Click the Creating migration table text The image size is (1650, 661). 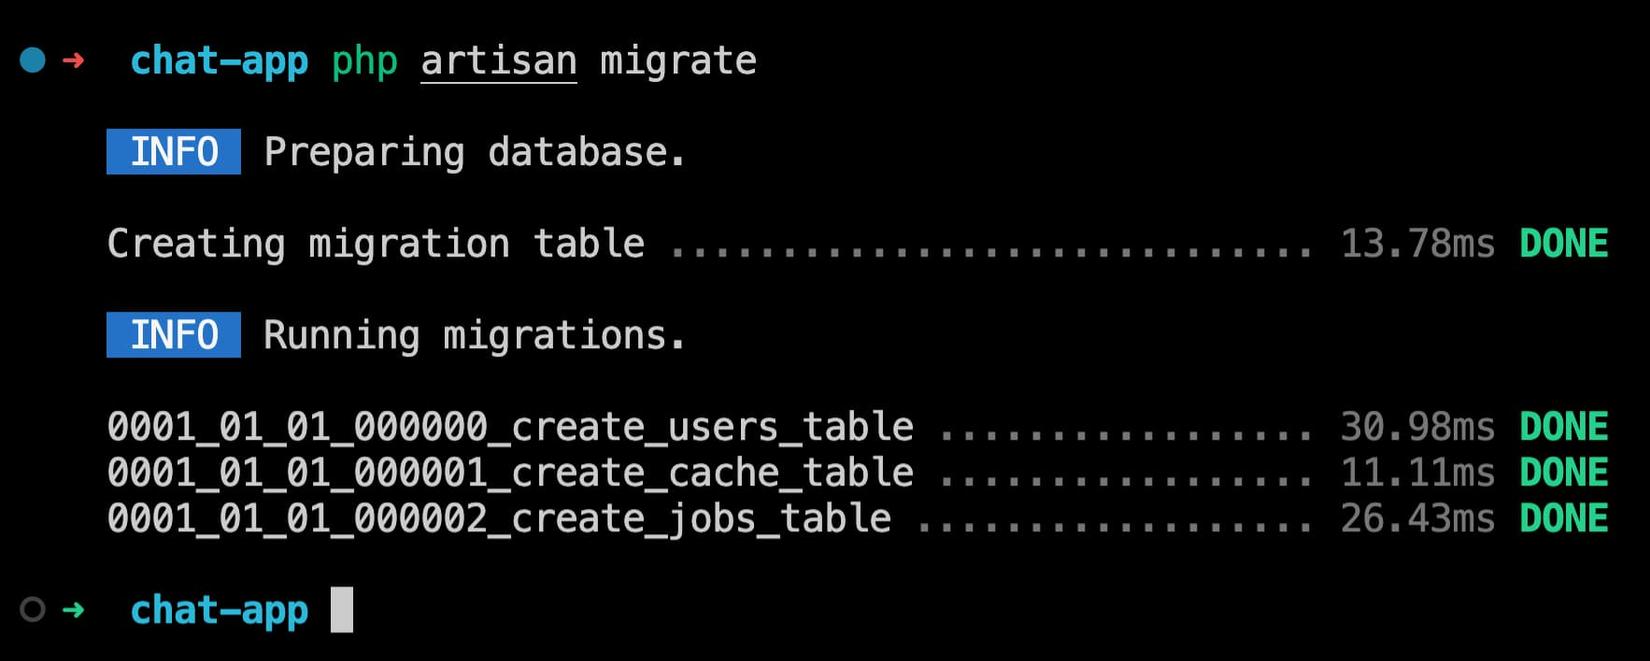point(376,244)
